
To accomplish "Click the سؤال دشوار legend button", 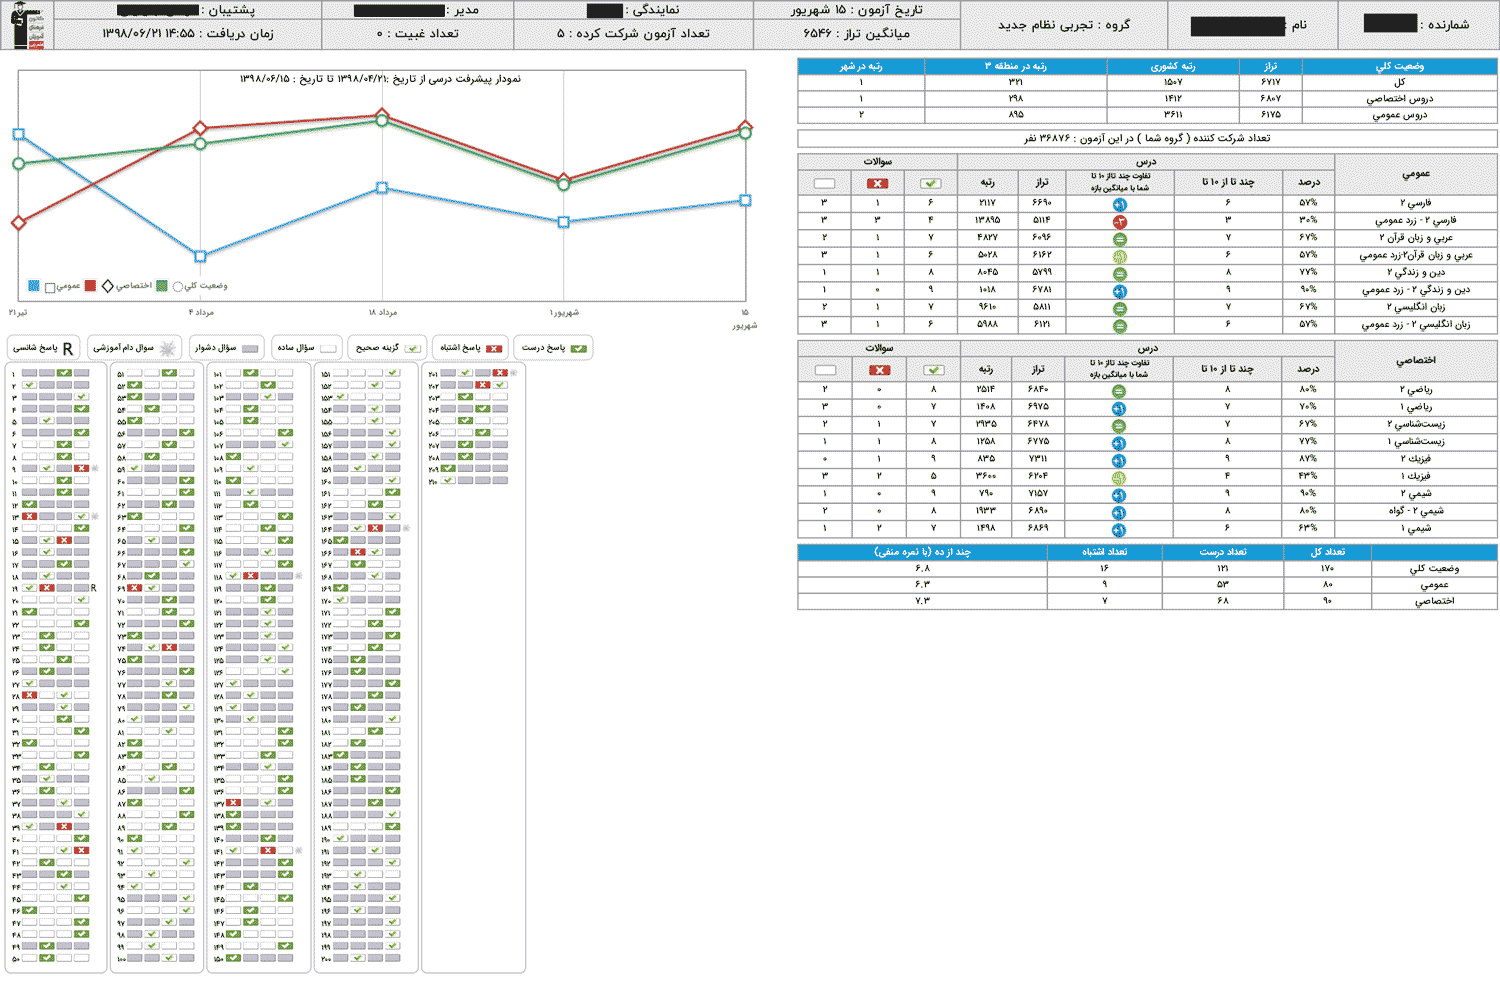I will pyautogui.click(x=227, y=348).
